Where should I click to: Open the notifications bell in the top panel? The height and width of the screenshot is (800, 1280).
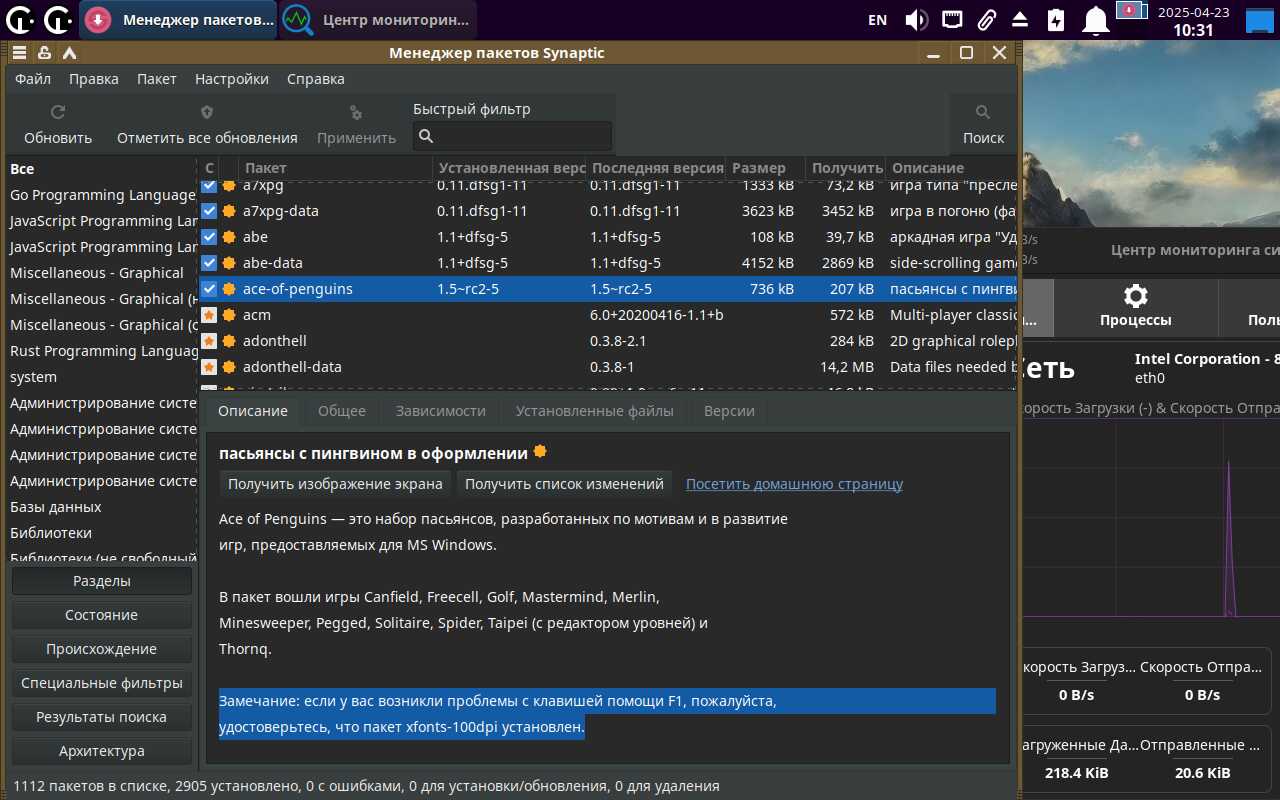click(1097, 20)
